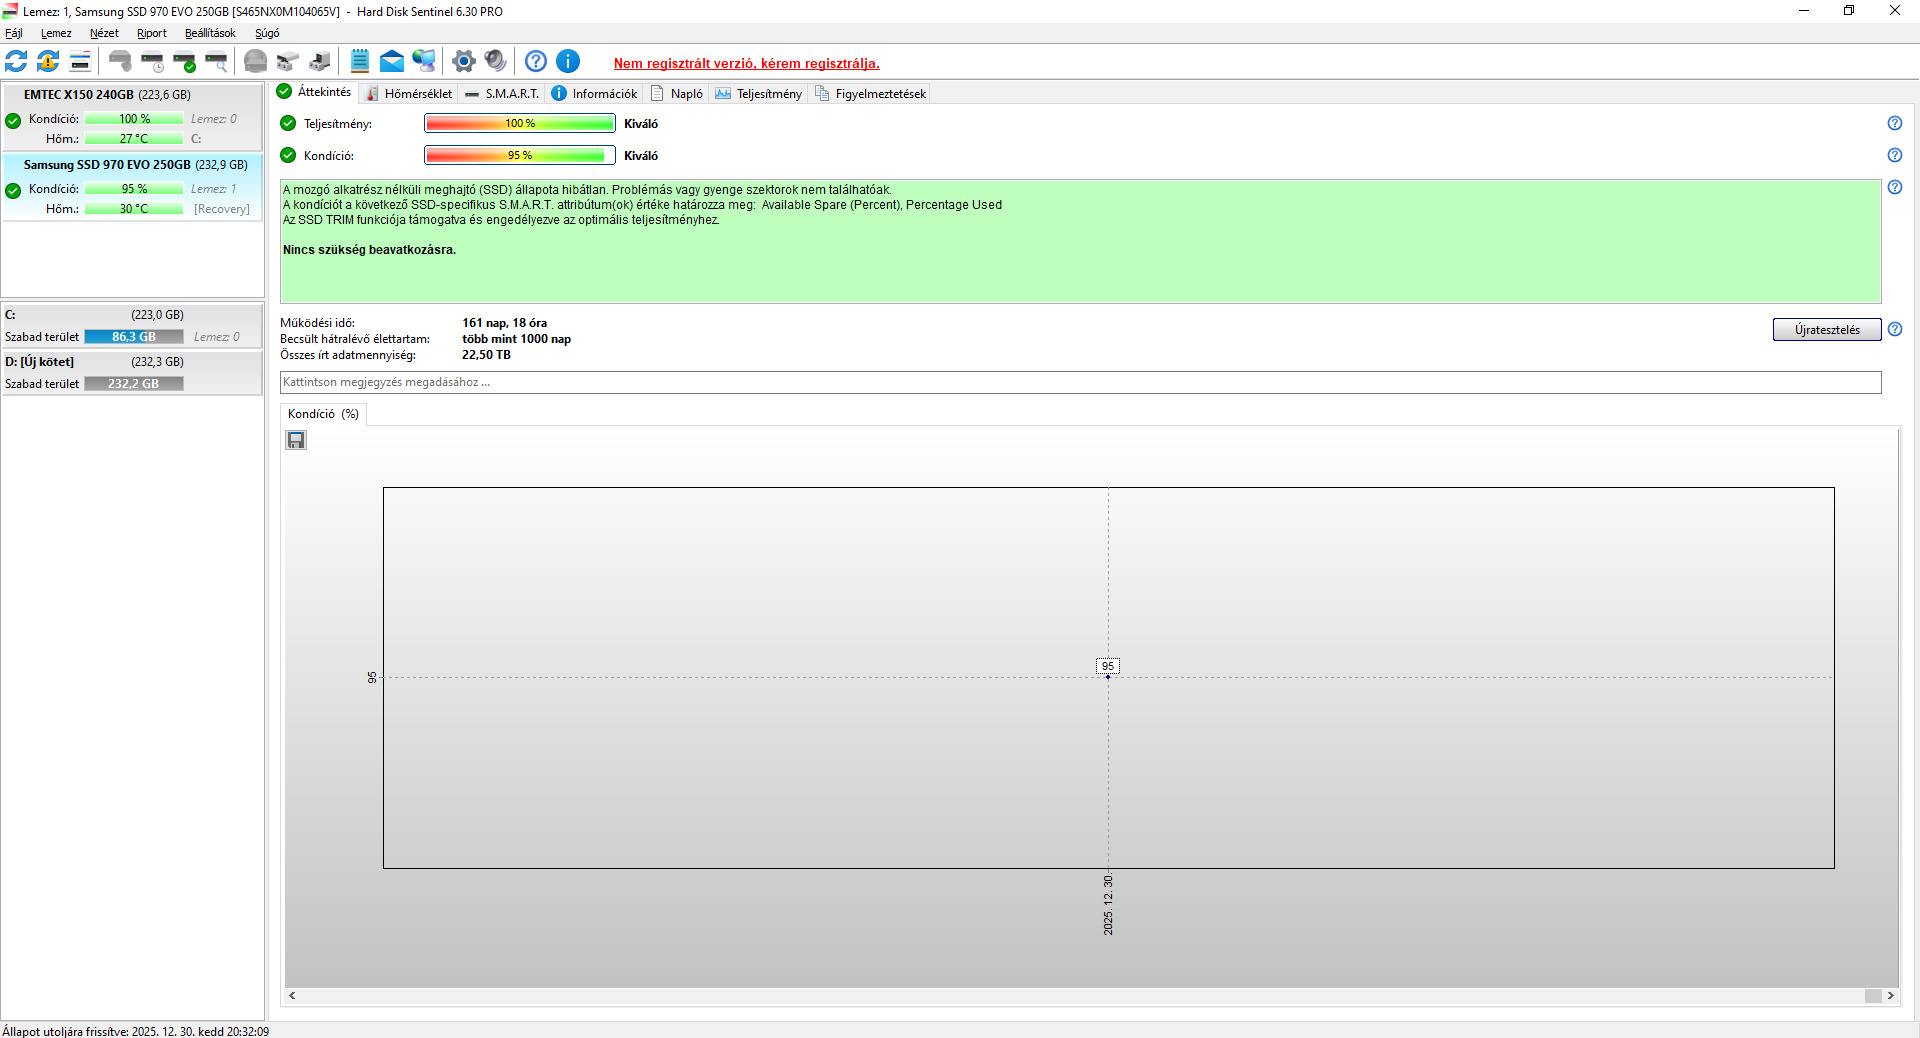Screen dimensions: 1920x1038
Task: Open the Riport menu
Action: coord(152,33)
